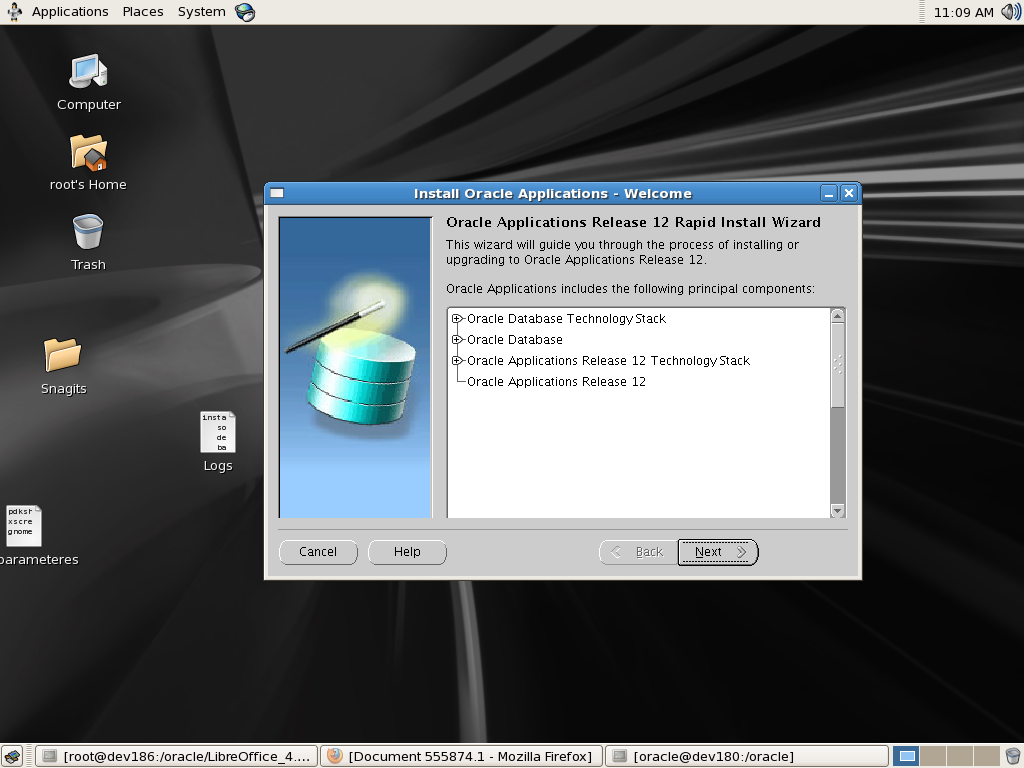This screenshot has width=1024, height=768.
Task: Launch the web browser globe icon in top panel
Action: (x=245, y=12)
